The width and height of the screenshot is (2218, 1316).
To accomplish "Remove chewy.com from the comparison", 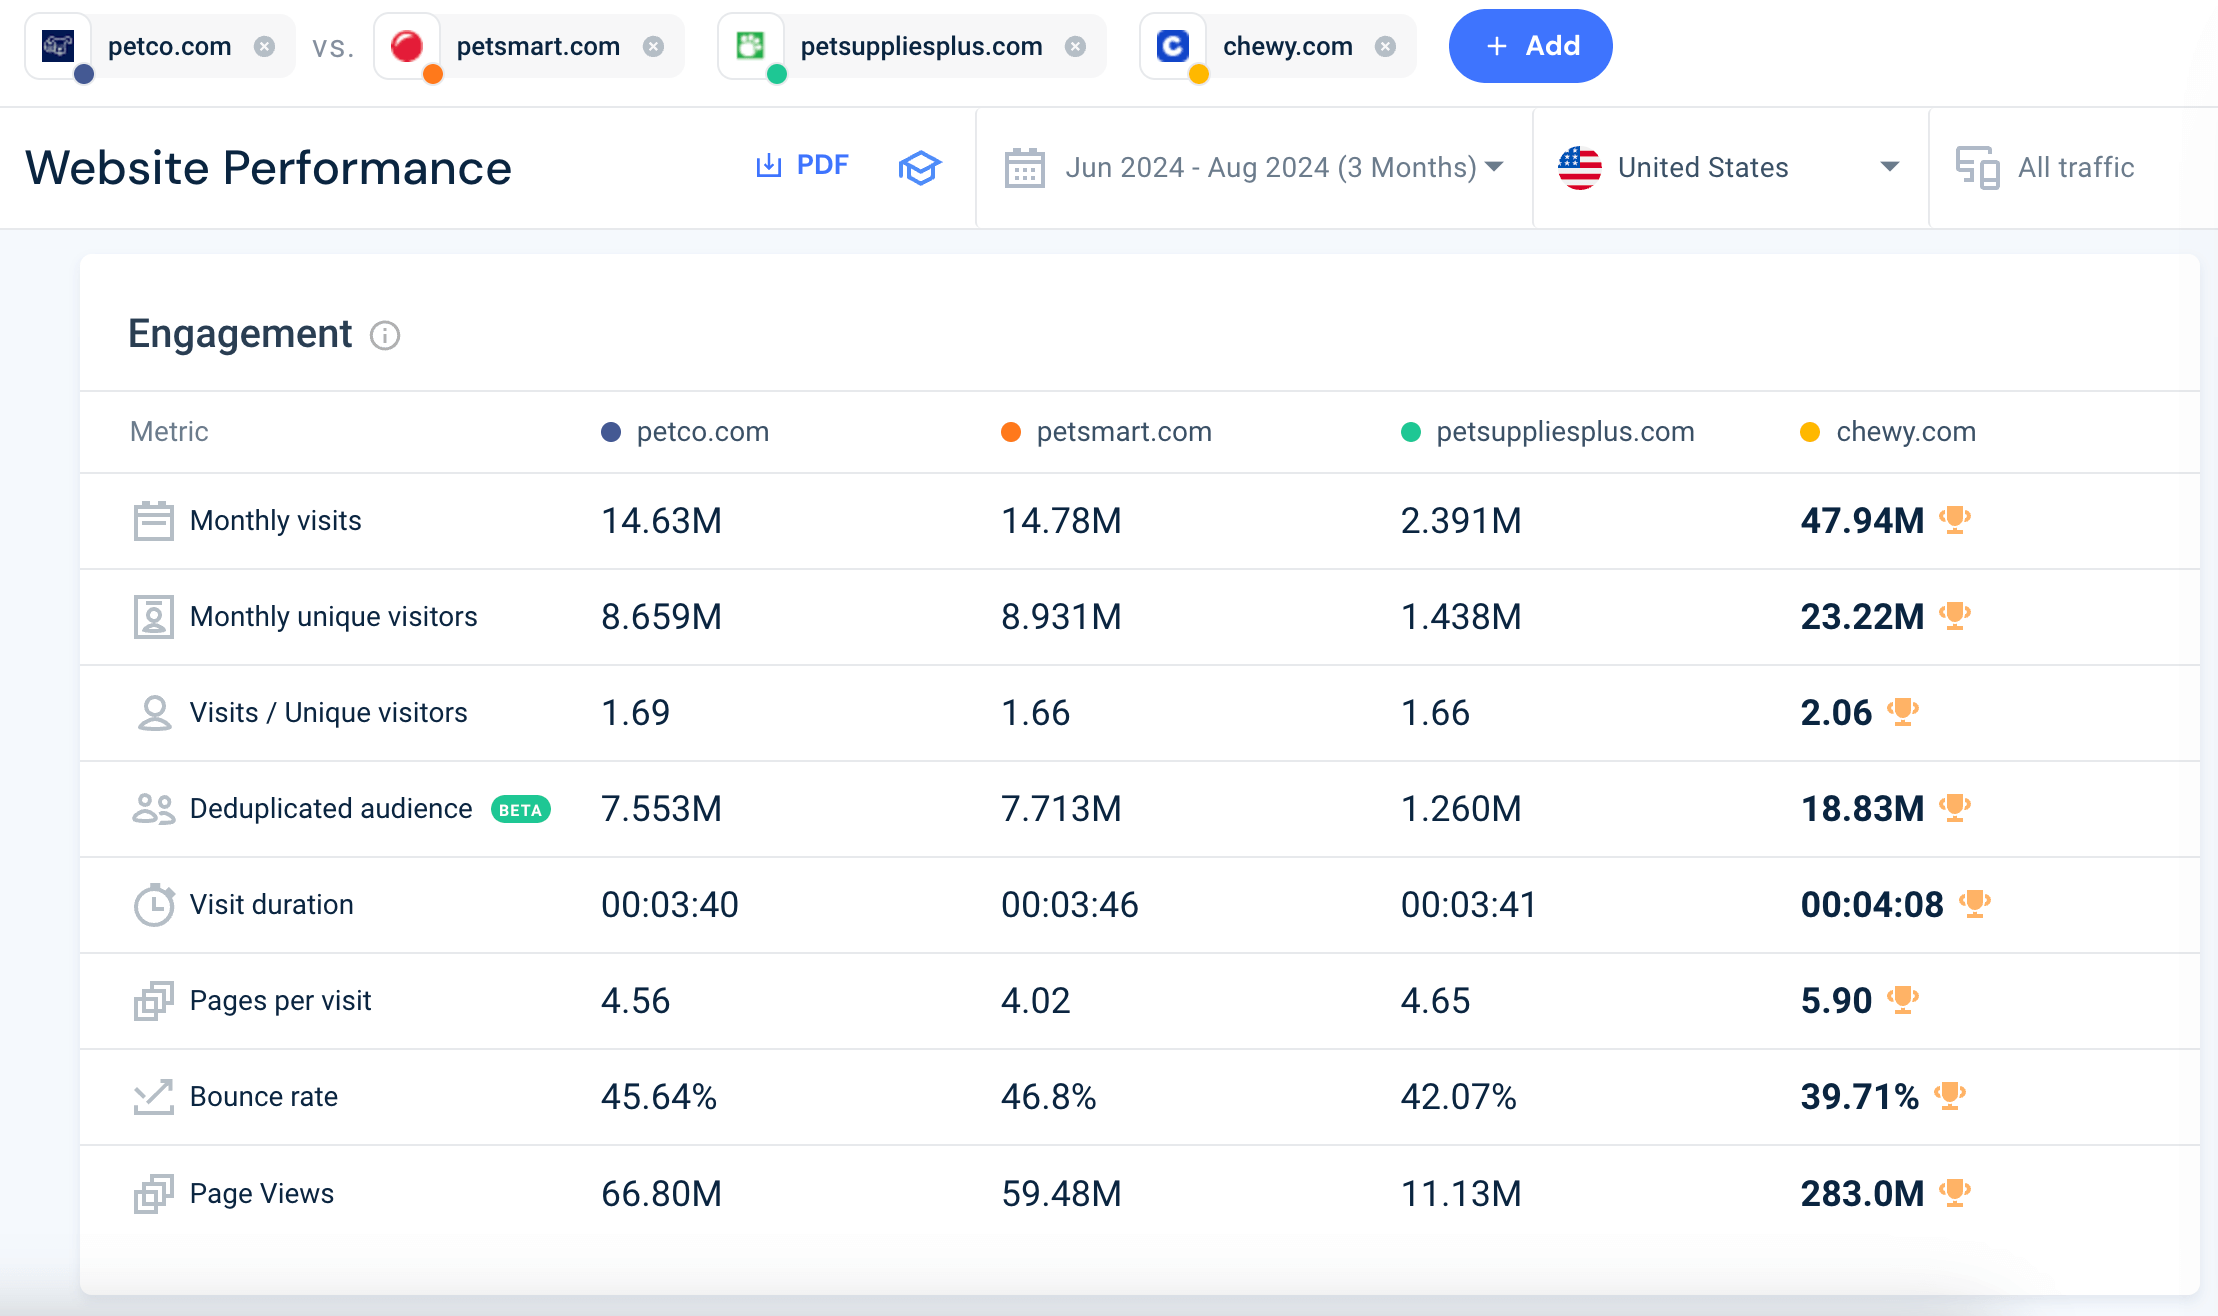I will (1385, 45).
